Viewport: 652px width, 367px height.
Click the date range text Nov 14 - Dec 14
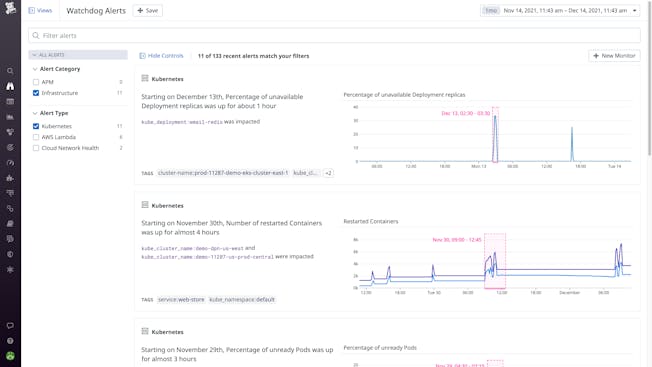(565, 10)
